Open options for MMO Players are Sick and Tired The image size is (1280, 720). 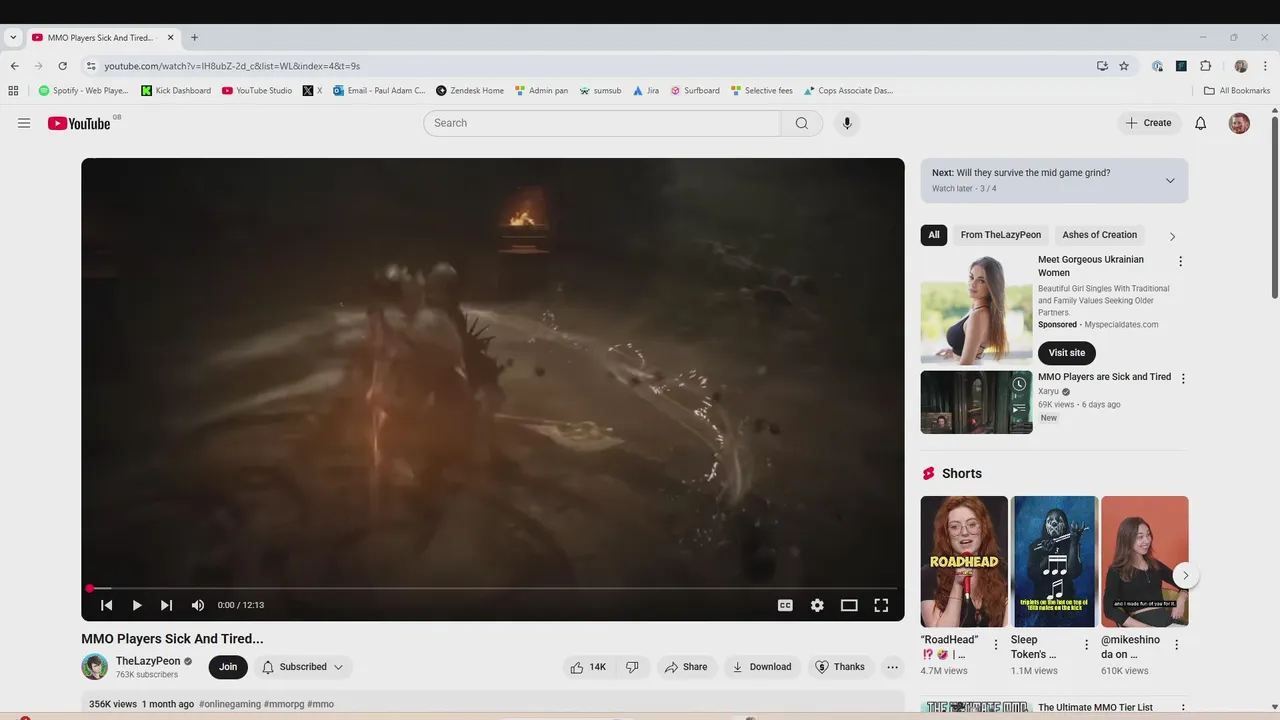1183,379
